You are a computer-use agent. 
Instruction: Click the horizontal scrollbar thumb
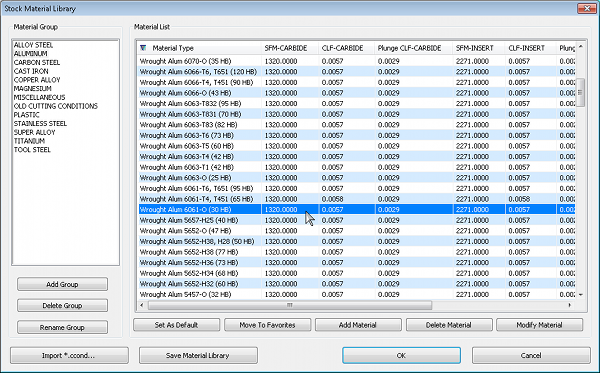290,305
